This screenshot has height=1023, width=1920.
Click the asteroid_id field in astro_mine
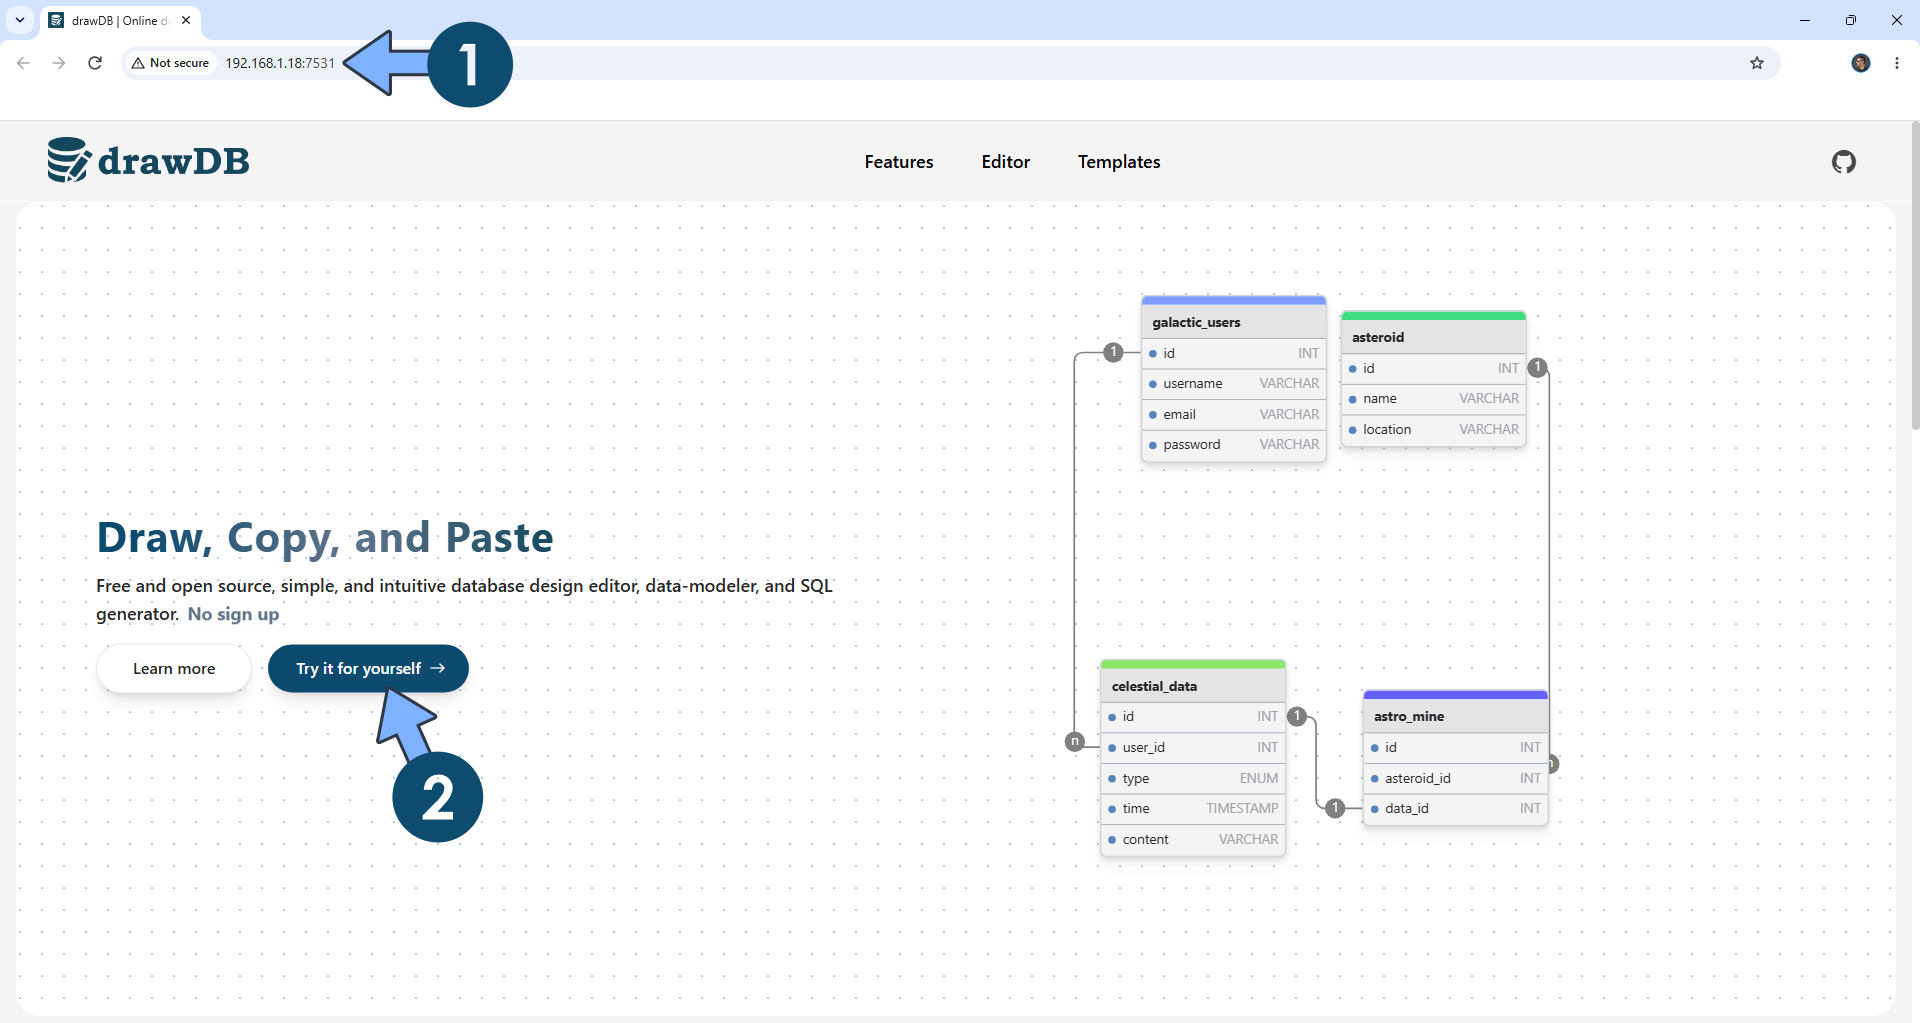[x=1455, y=778]
